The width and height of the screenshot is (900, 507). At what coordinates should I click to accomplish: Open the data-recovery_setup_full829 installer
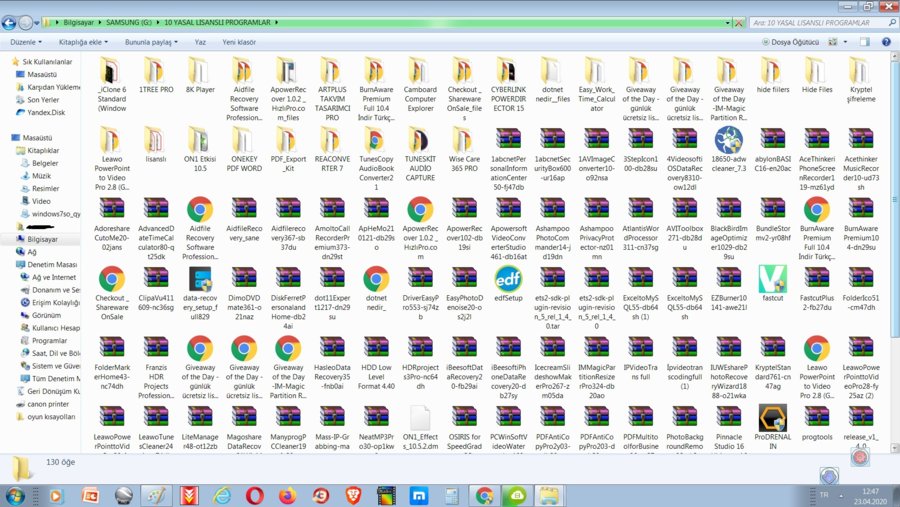200,279
